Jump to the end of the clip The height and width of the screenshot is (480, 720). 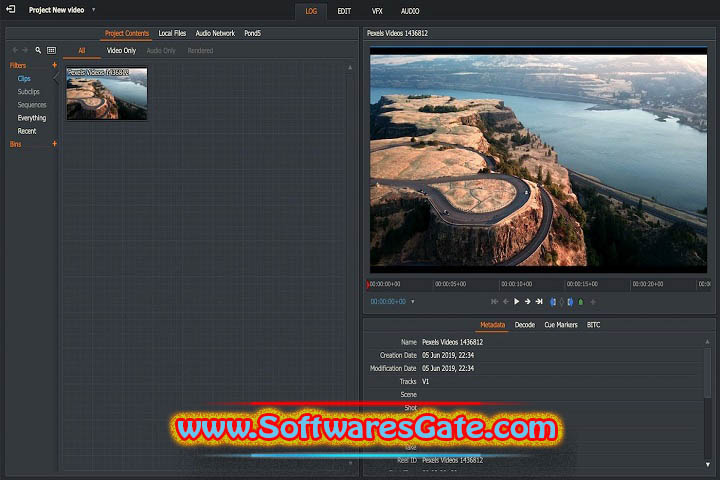click(x=539, y=302)
